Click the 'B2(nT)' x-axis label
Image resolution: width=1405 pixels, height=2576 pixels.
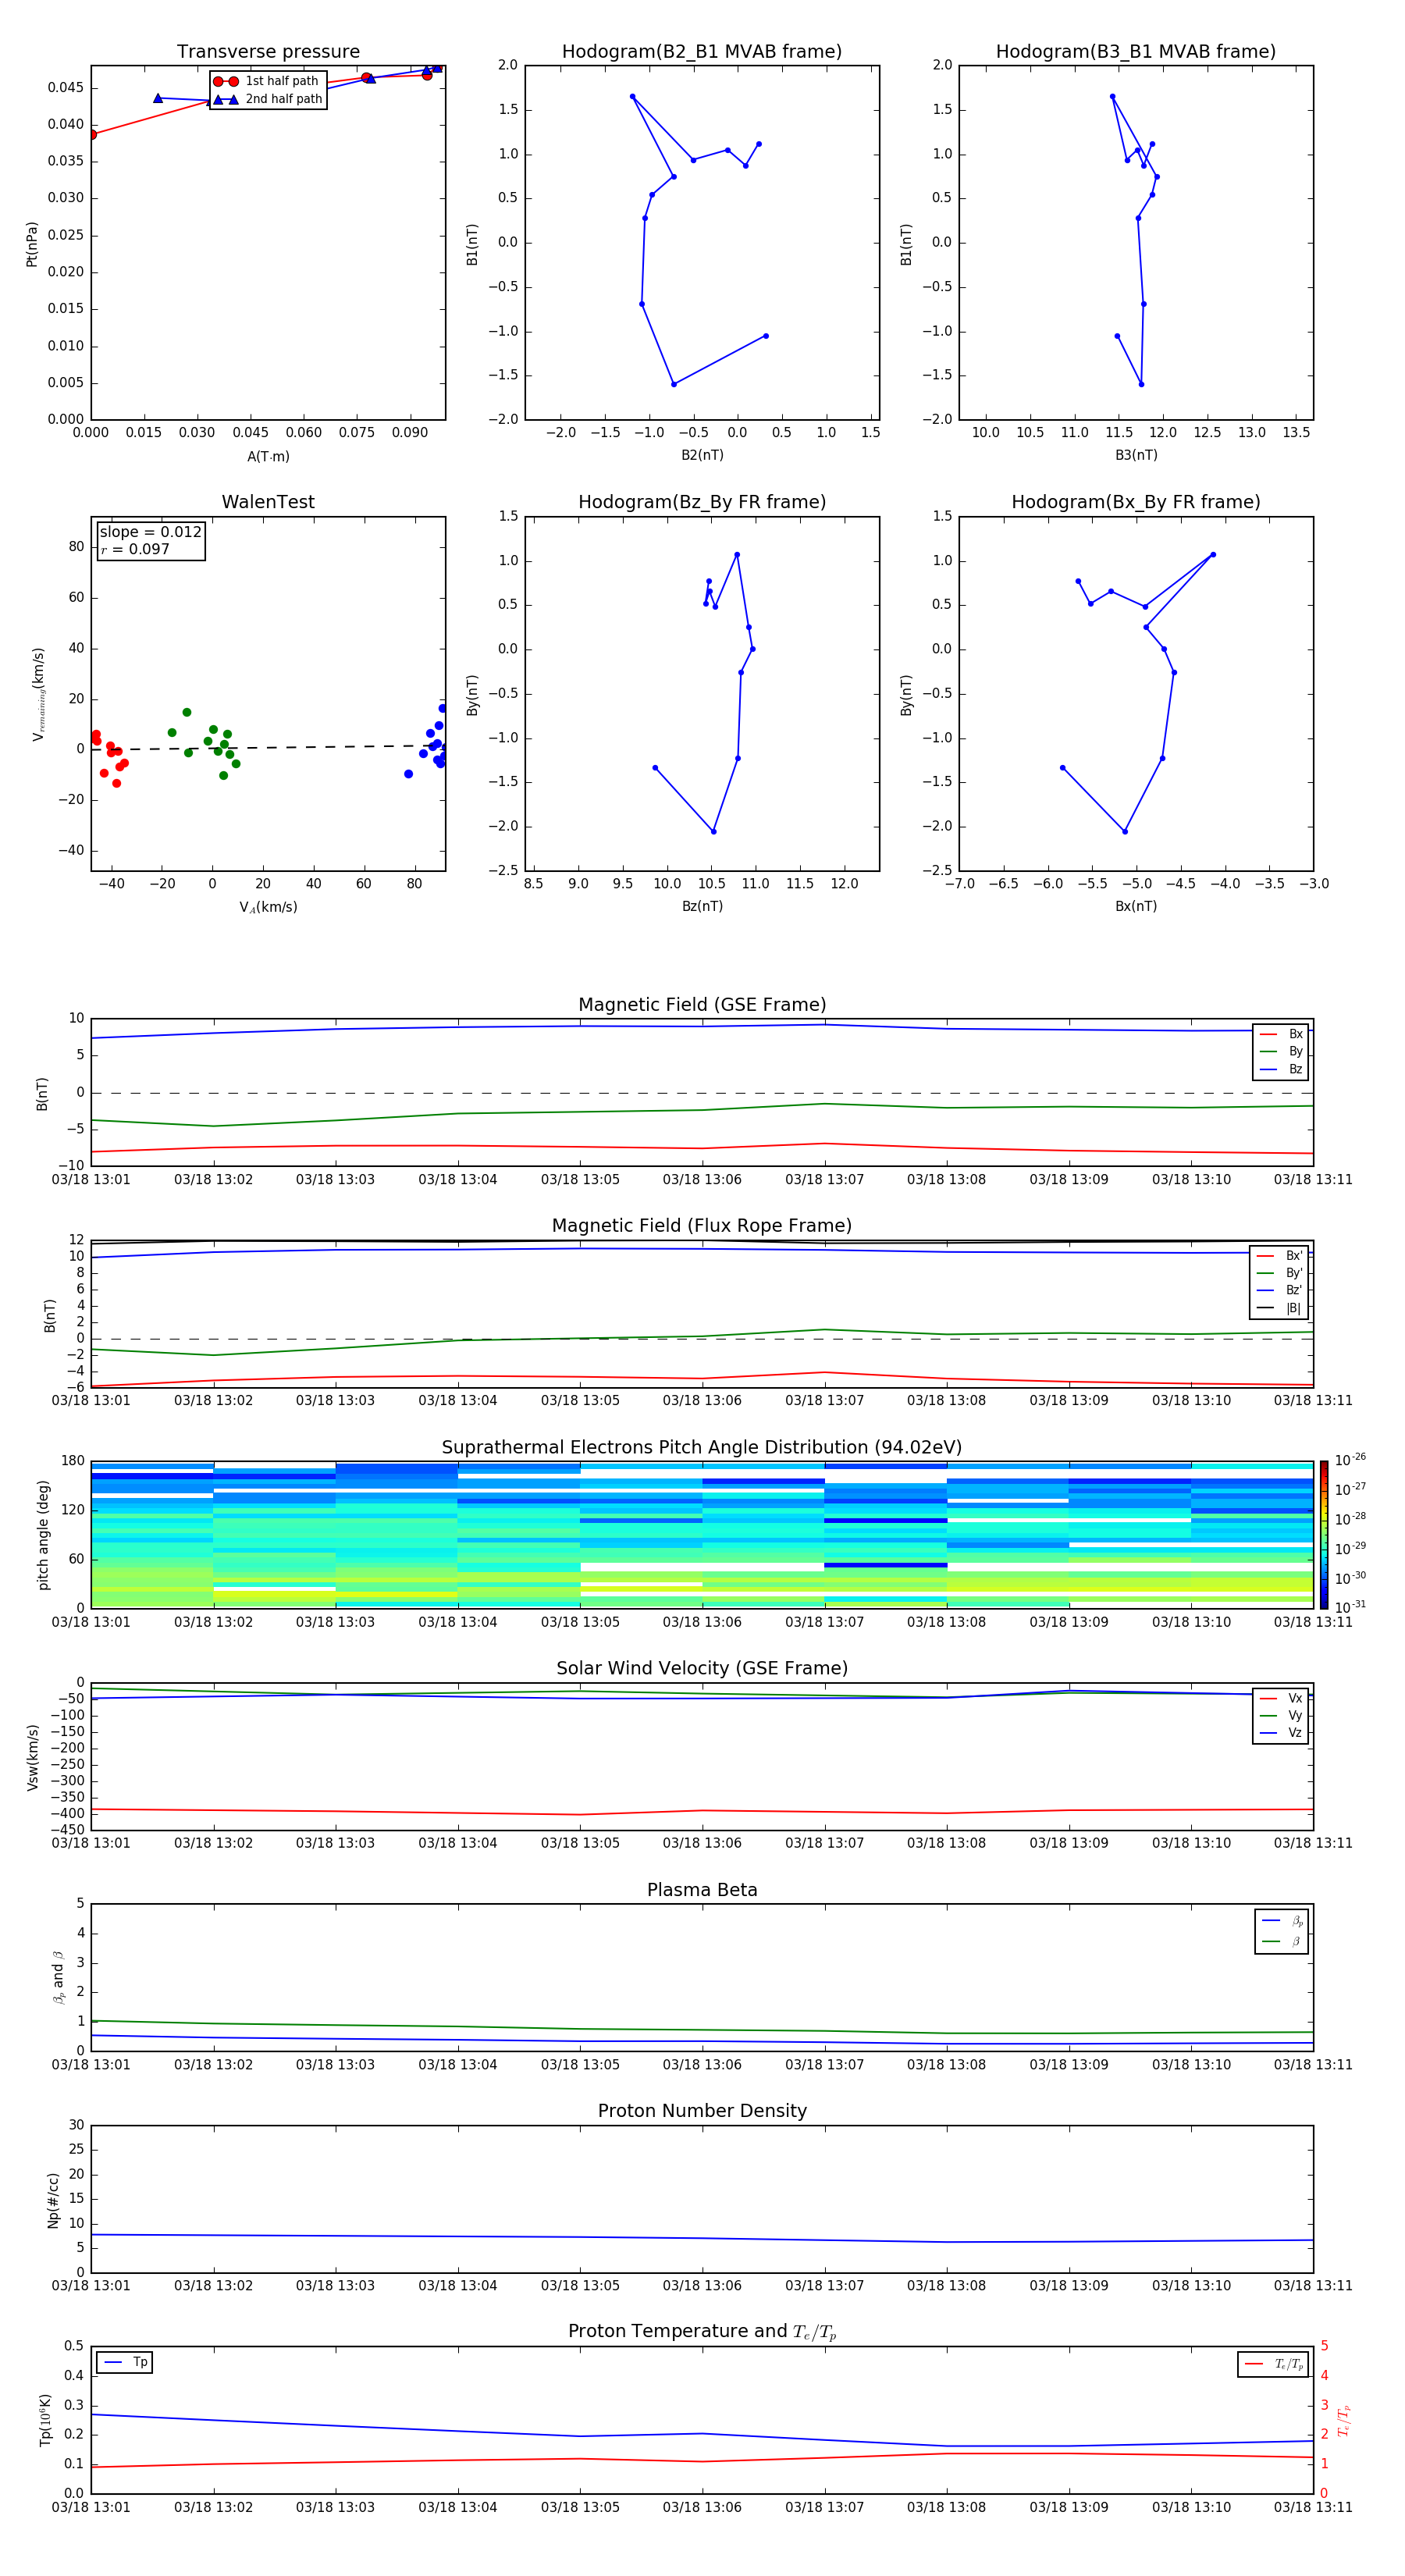click(702, 455)
